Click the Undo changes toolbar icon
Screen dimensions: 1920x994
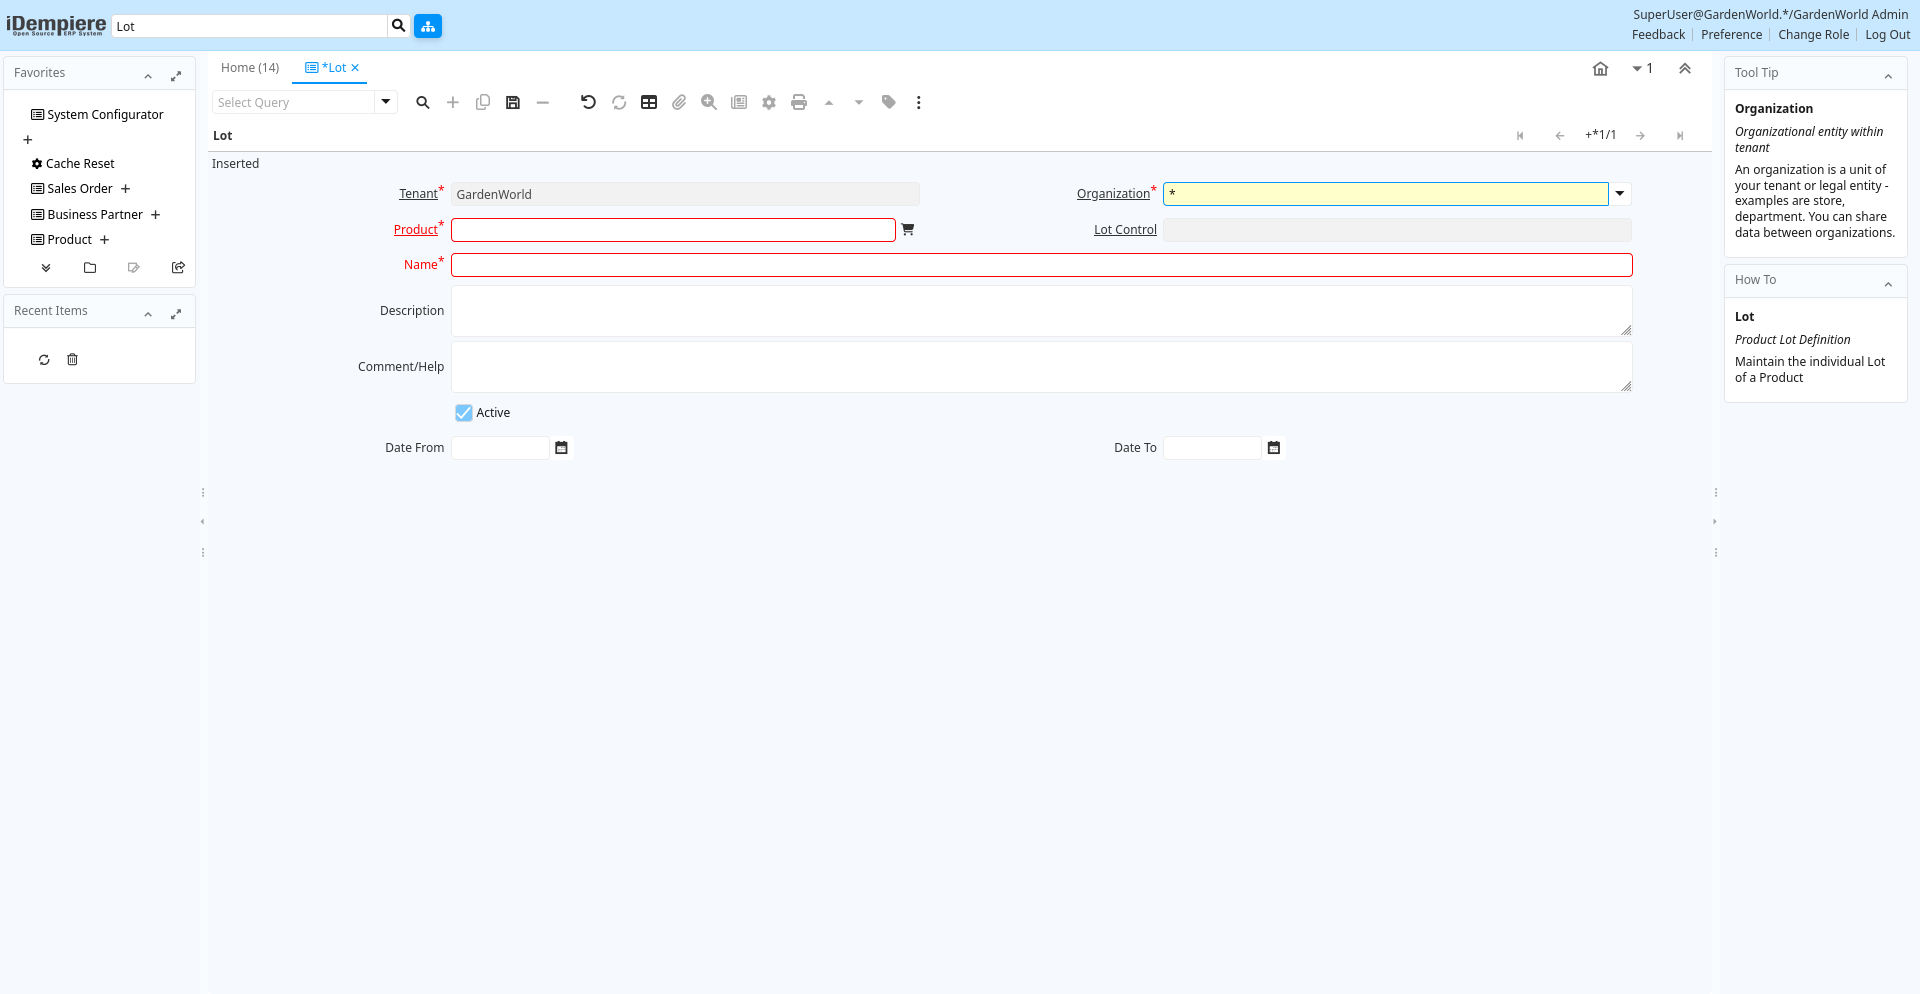(588, 103)
